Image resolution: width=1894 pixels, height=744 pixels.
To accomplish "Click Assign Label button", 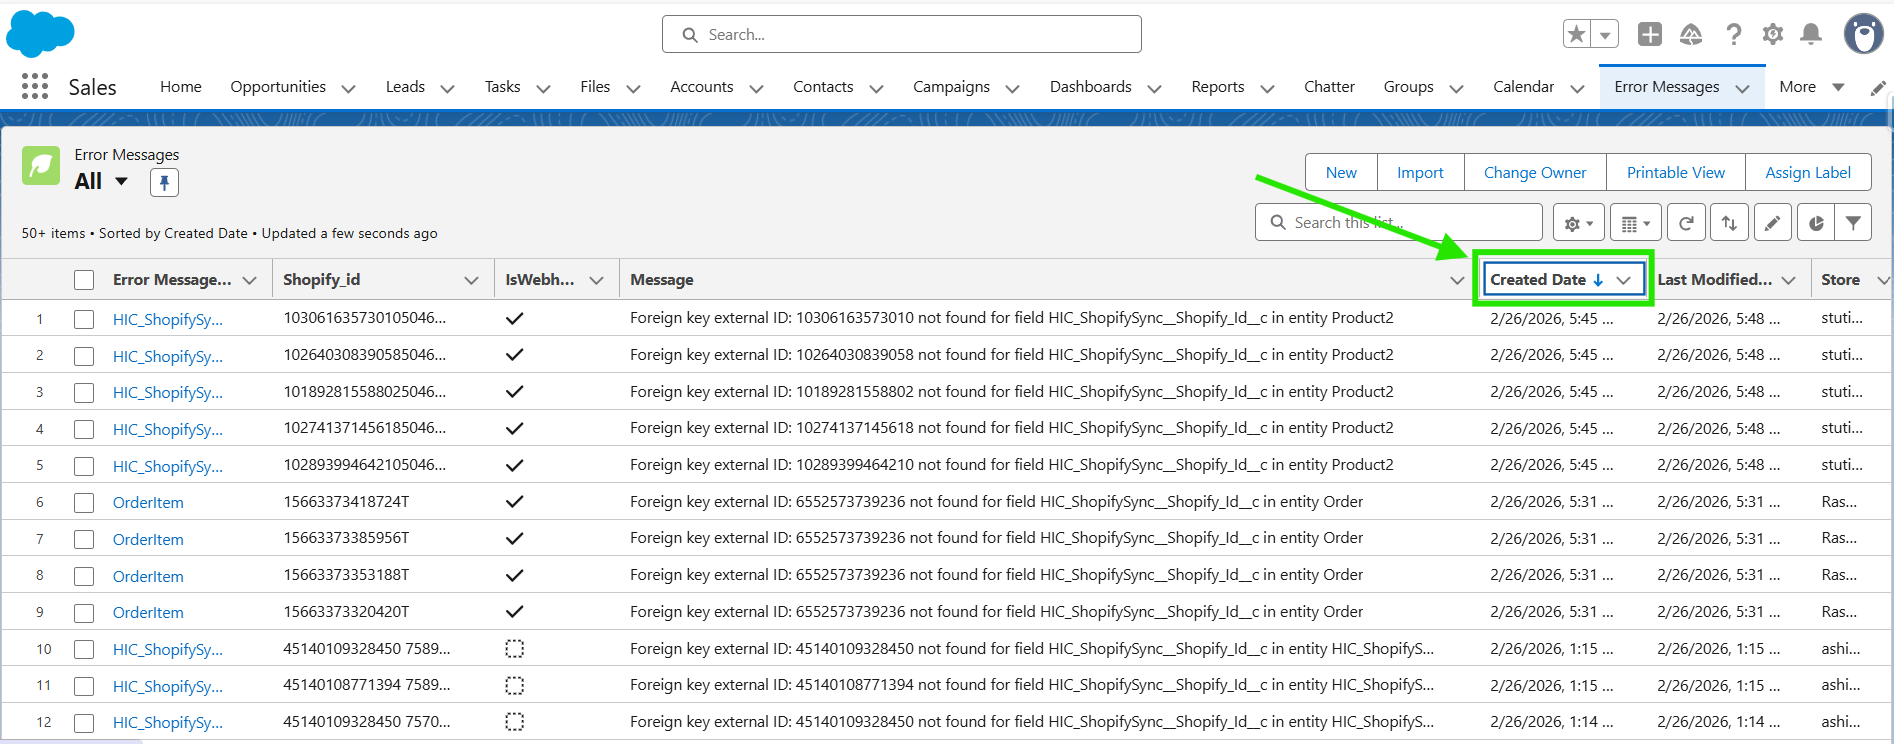I will (1808, 172).
